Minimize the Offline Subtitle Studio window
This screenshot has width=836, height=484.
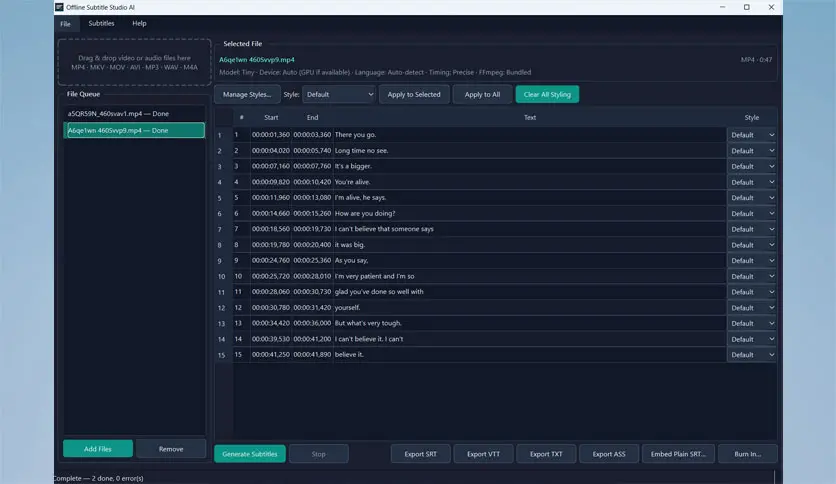point(722,7)
